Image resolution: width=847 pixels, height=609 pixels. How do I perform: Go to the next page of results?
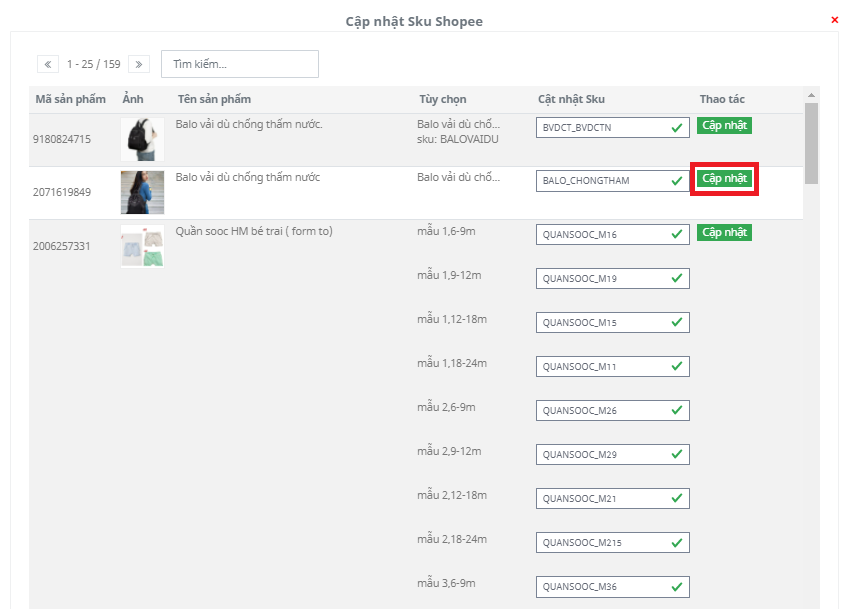(138, 64)
